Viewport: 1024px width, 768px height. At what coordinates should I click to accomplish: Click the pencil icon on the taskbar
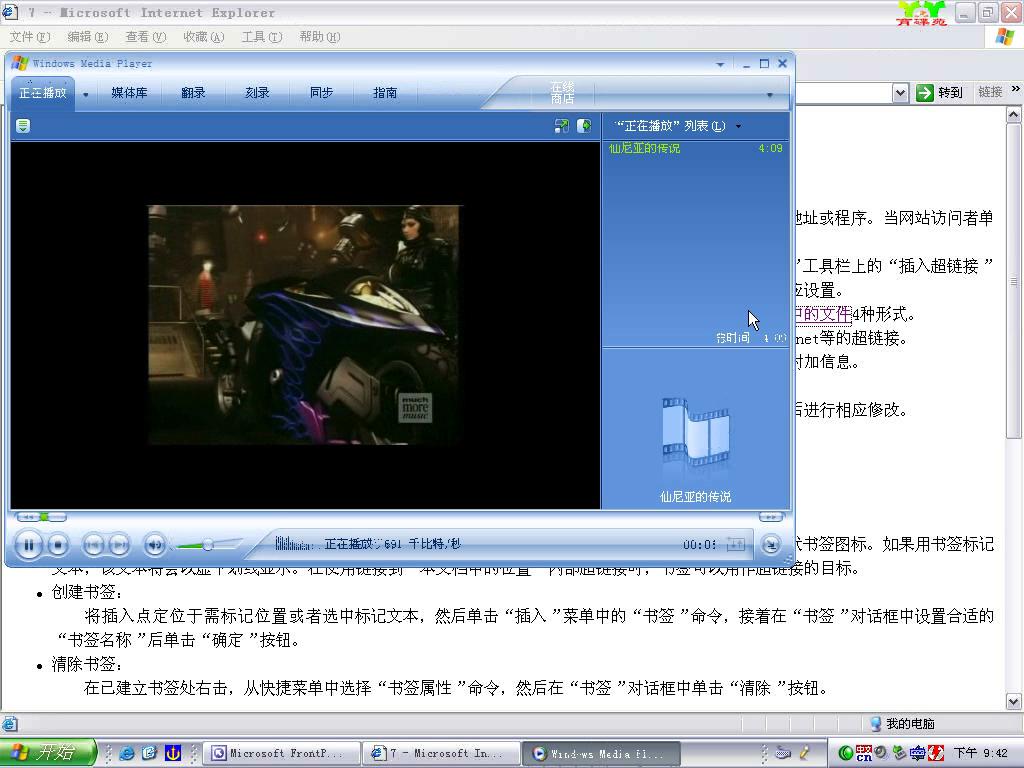click(x=805, y=753)
